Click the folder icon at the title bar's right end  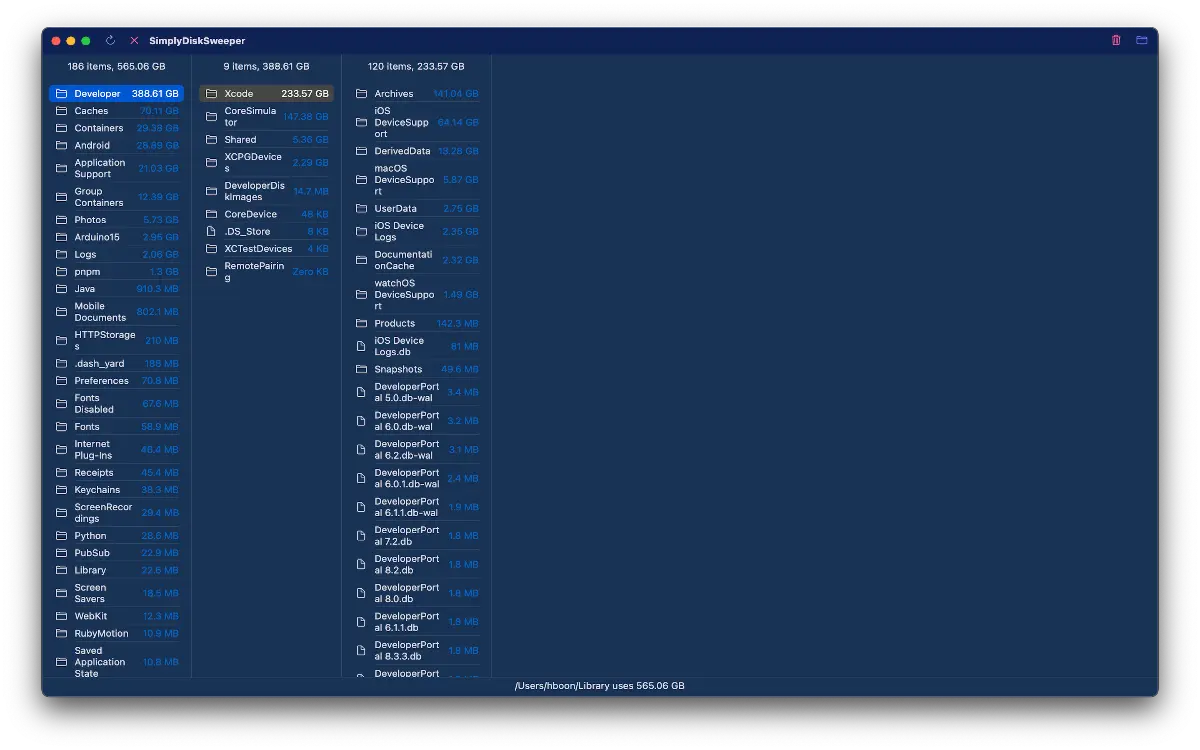pyautogui.click(x=1142, y=41)
